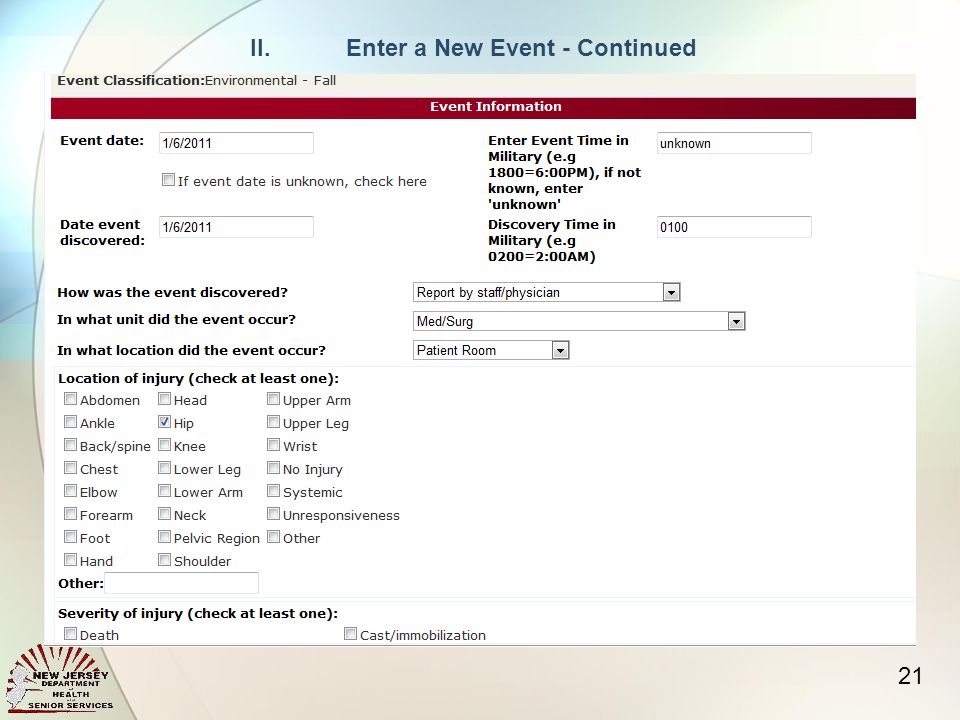Uncheck the Hip checkbox
The width and height of the screenshot is (960, 720).
tap(164, 422)
